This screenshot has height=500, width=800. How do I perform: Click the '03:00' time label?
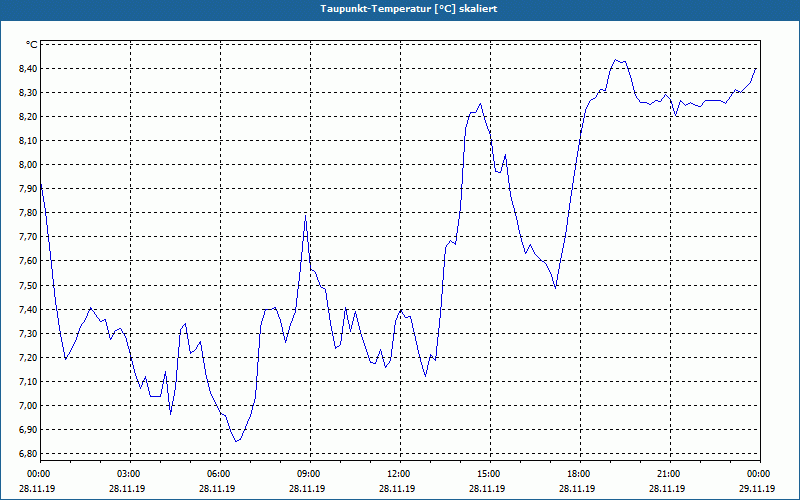130,474
